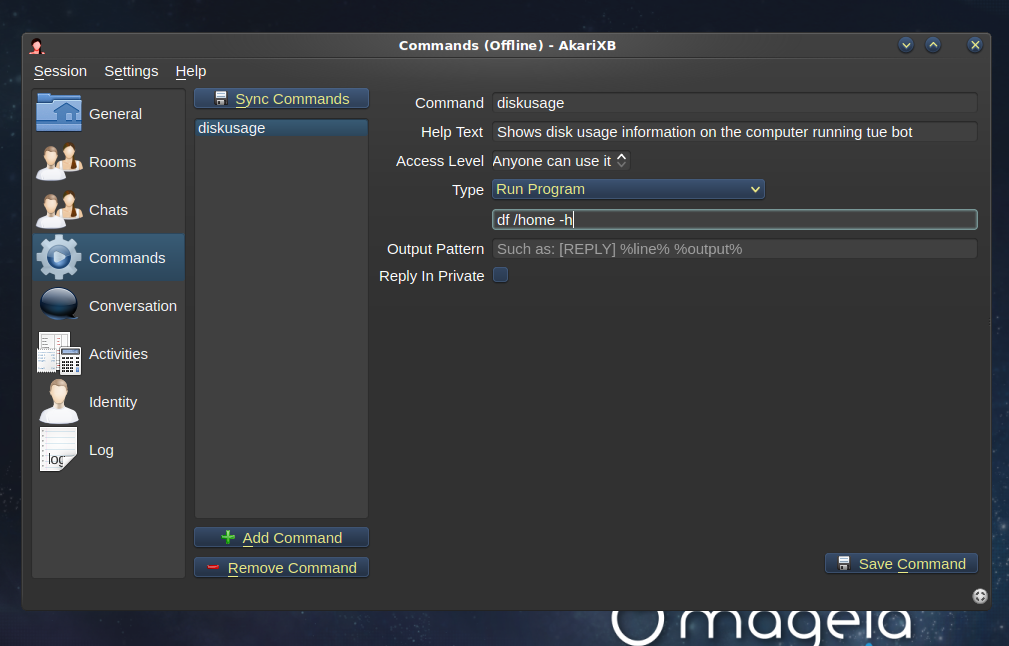The image size is (1009, 646).
Task: Click the program field containing df /home -h
Action: coord(735,219)
